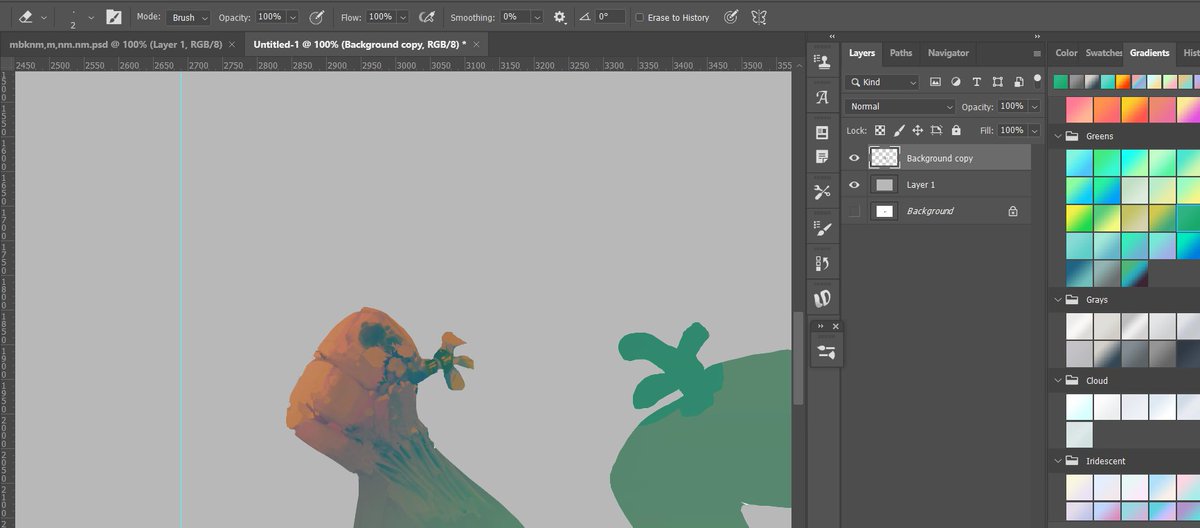Toggle pressure for size icon

(731, 17)
